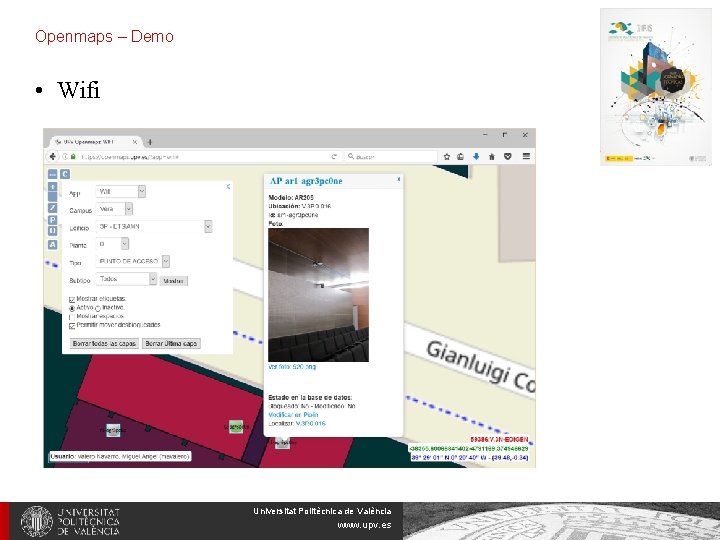Click the Universitat Politècnica de València logo
This screenshot has width=720, height=540.
(70, 522)
